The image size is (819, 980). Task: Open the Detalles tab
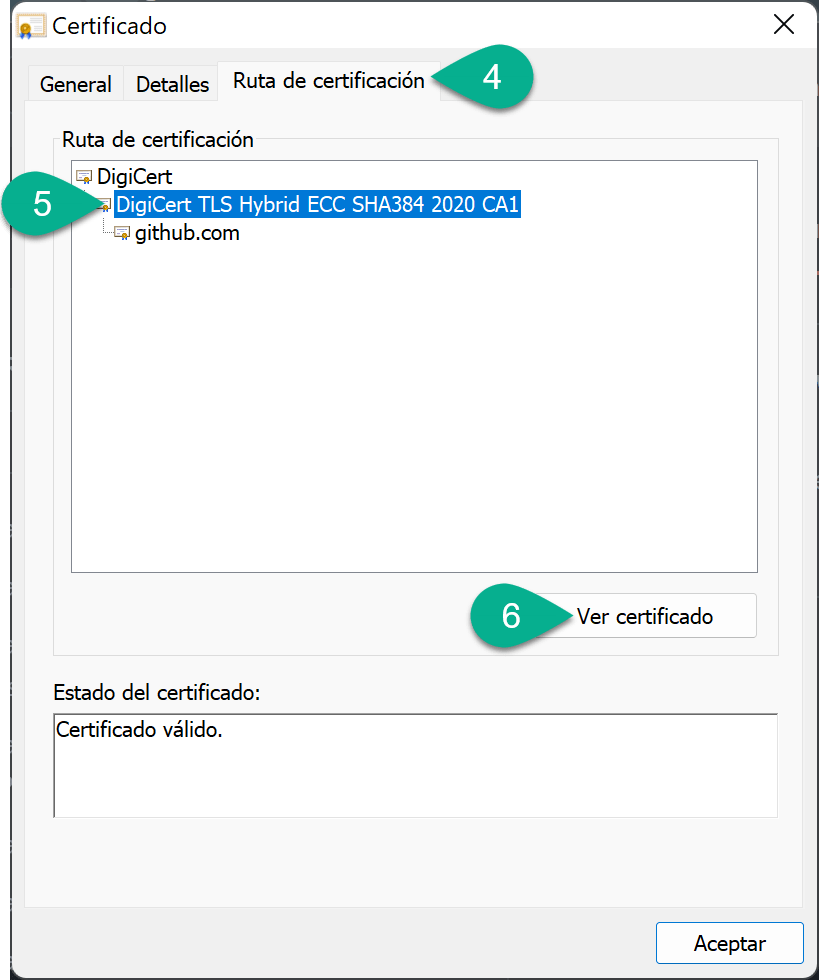[172, 85]
